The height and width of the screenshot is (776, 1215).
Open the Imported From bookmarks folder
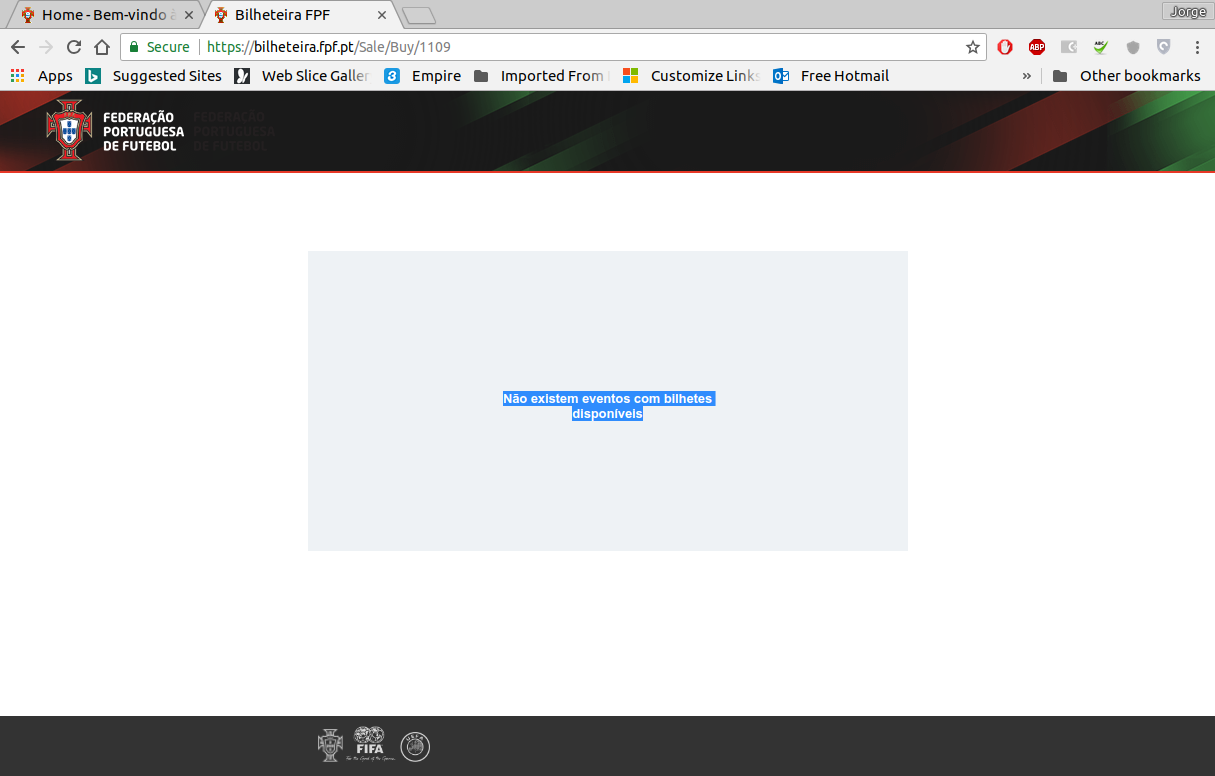click(539, 76)
